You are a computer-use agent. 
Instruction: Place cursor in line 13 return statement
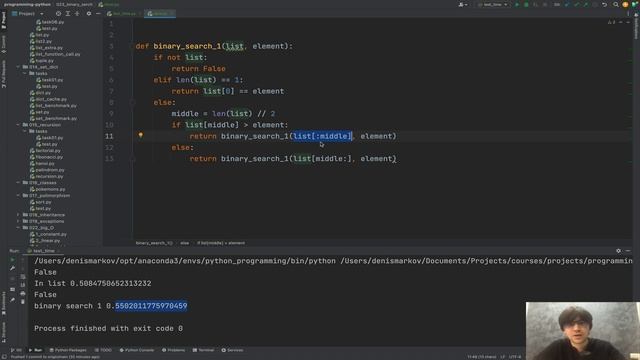pyautogui.click(x=293, y=159)
